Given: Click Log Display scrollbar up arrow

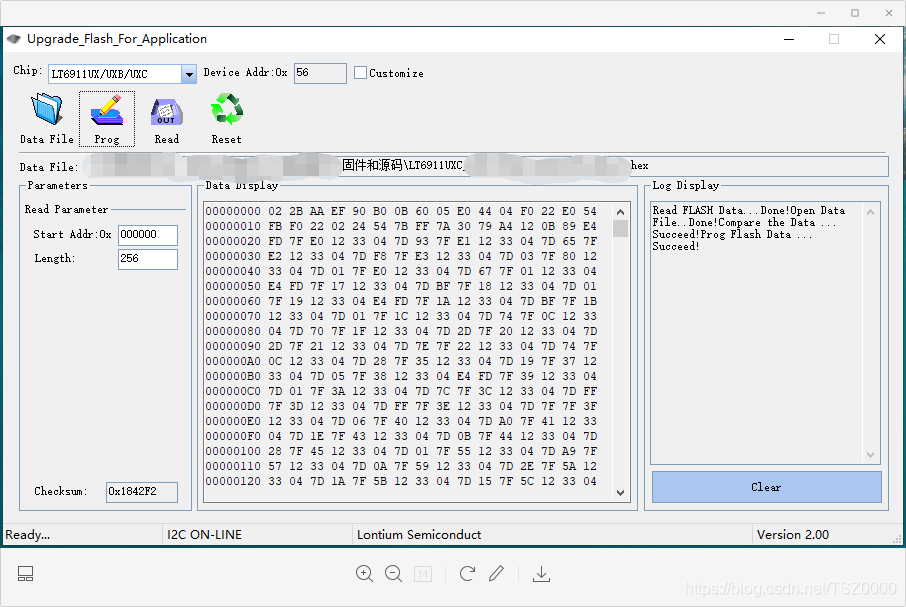Looking at the screenshot, I should click(x=871, y=212).
